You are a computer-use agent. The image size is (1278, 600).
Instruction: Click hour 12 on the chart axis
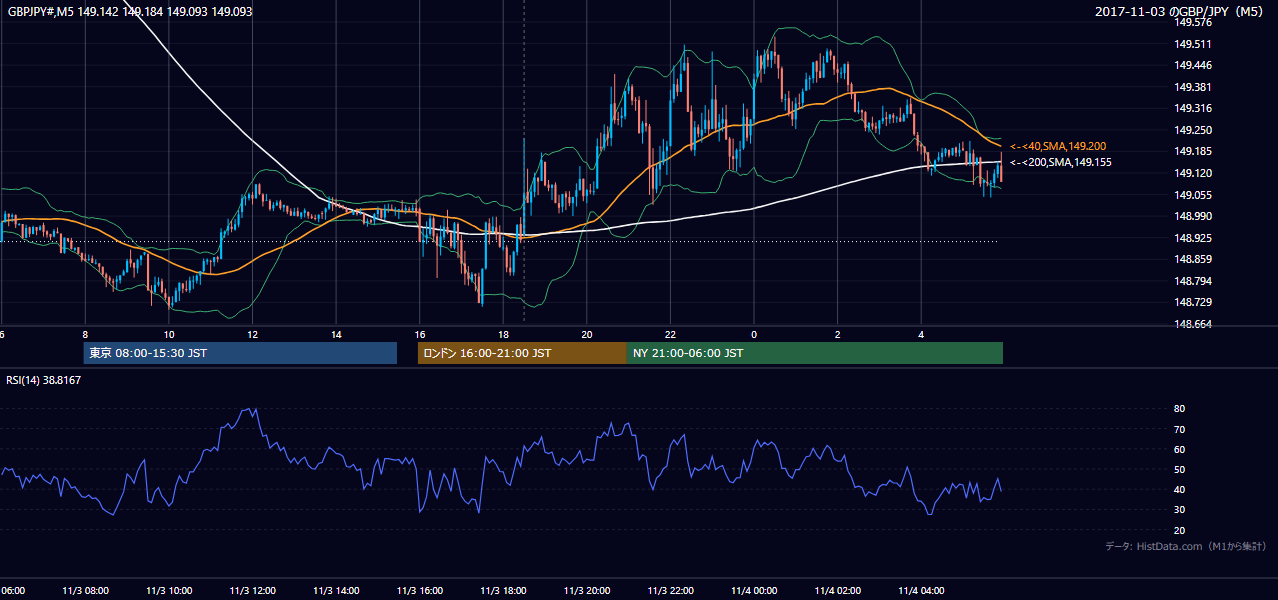coord(252,334)
